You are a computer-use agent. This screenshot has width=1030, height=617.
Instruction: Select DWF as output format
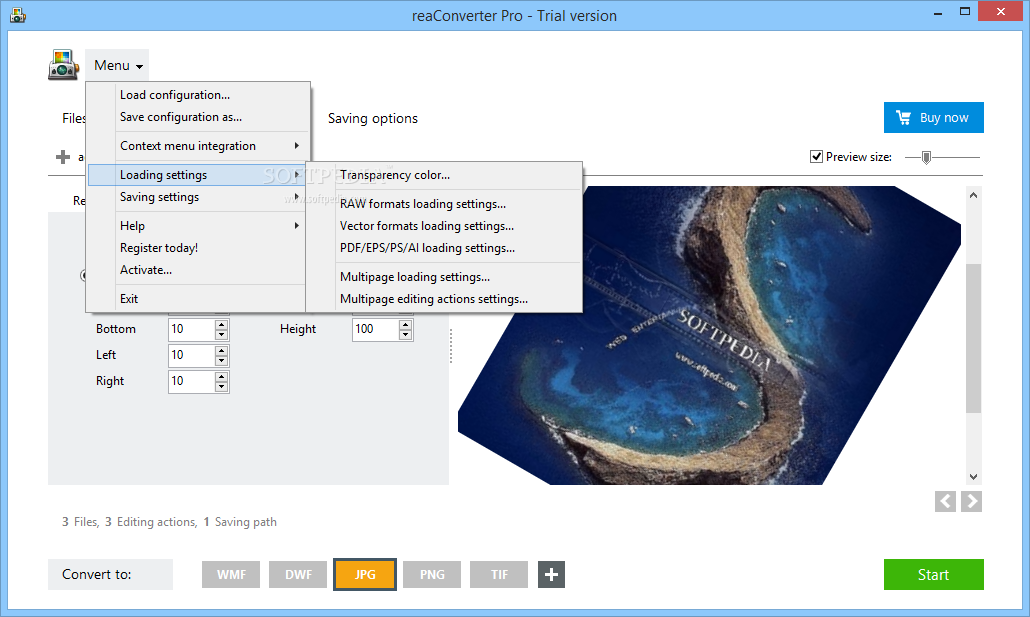pos(298,574)
